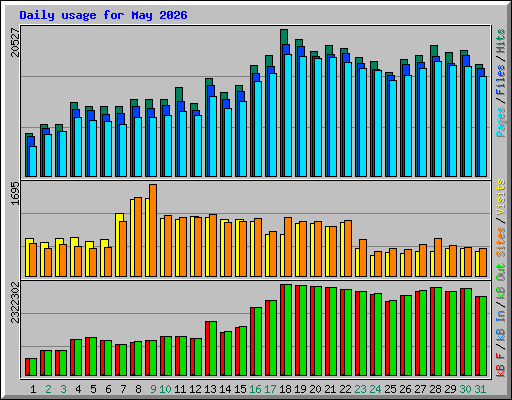
Task: Click day 14 on the x-axis
Action: [x=225, y=389]
